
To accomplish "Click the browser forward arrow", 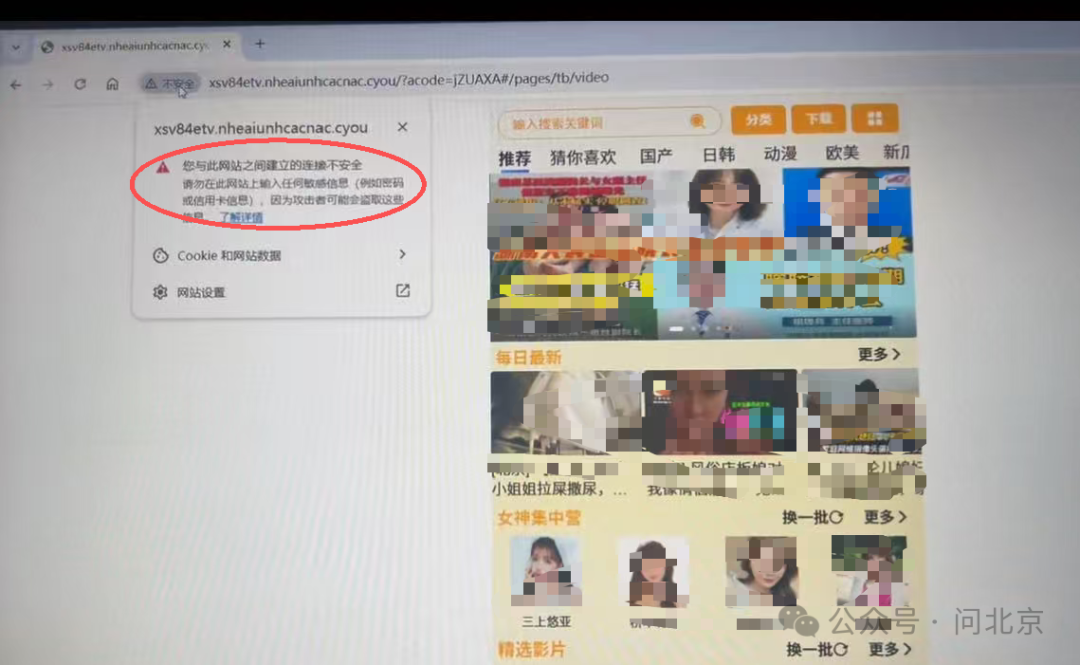I will 47,85.
